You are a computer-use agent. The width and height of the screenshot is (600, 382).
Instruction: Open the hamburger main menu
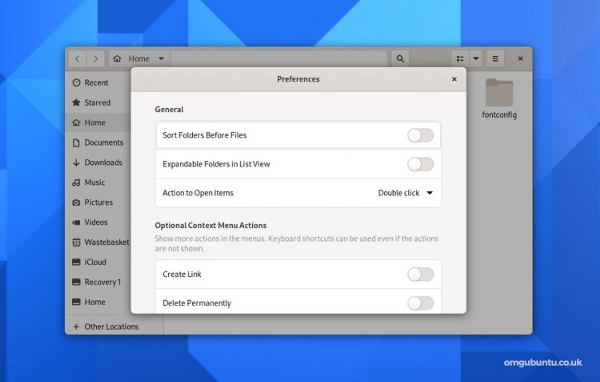tap(495, 59)
